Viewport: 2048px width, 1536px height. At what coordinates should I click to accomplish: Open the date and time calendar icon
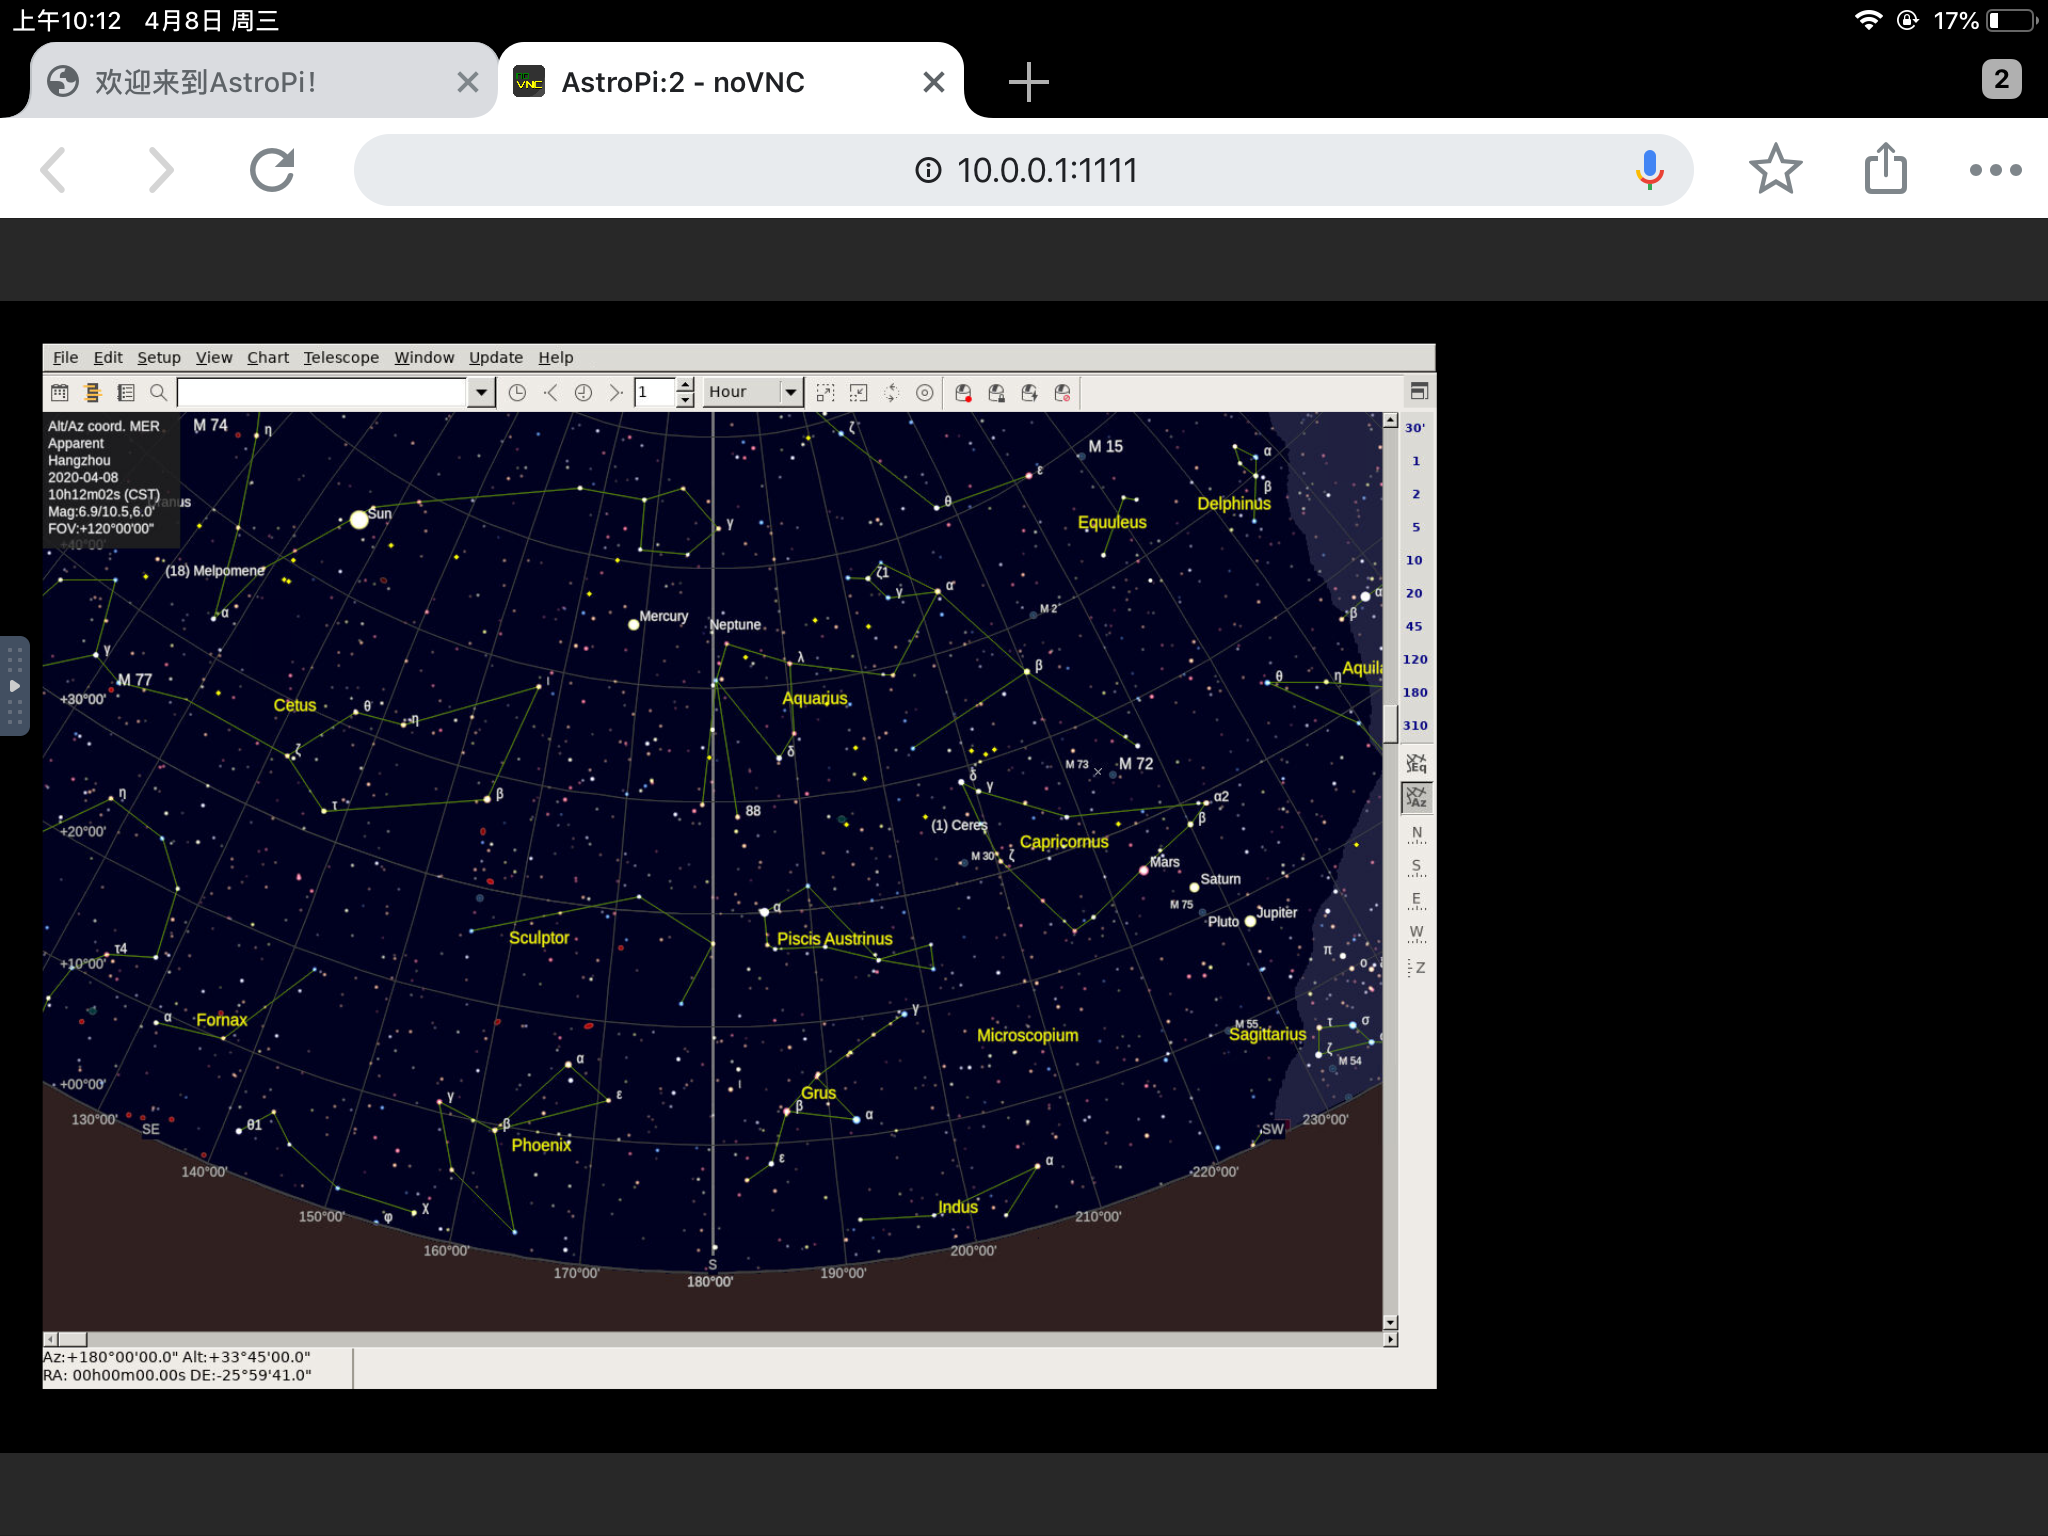[60, 393]
